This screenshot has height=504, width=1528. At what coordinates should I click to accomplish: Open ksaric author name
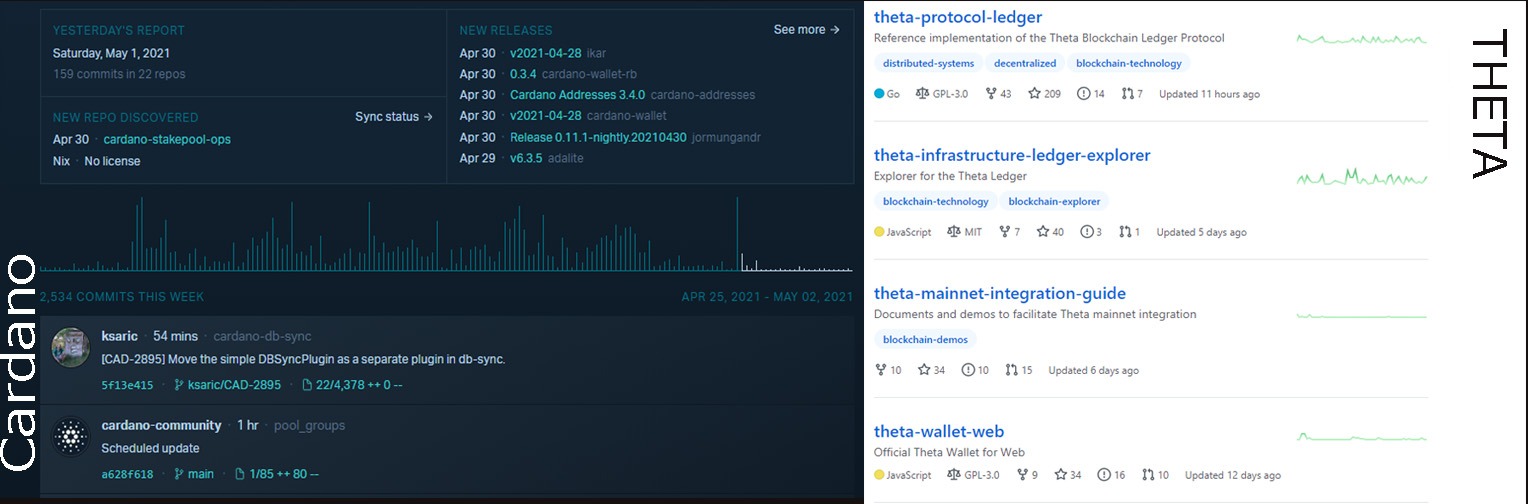pyautogui.click(x=120, y=336)
